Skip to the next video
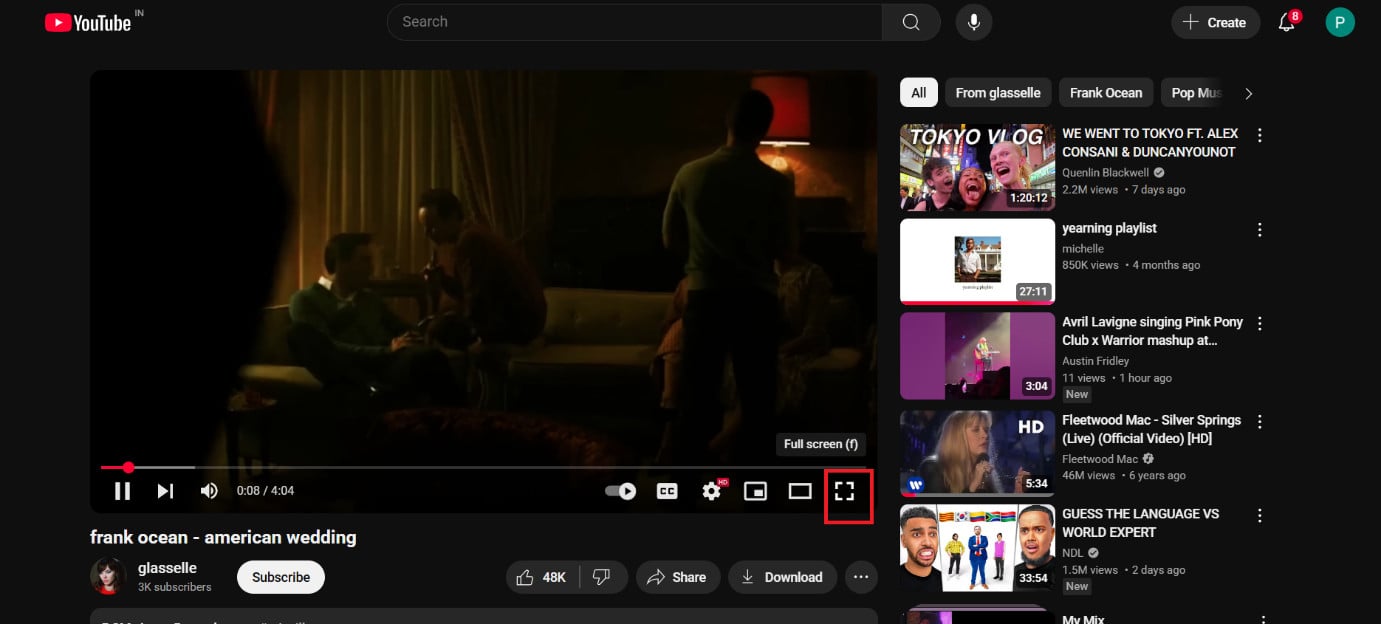Viewport: 1381px width, 624px height. [165, 491]
